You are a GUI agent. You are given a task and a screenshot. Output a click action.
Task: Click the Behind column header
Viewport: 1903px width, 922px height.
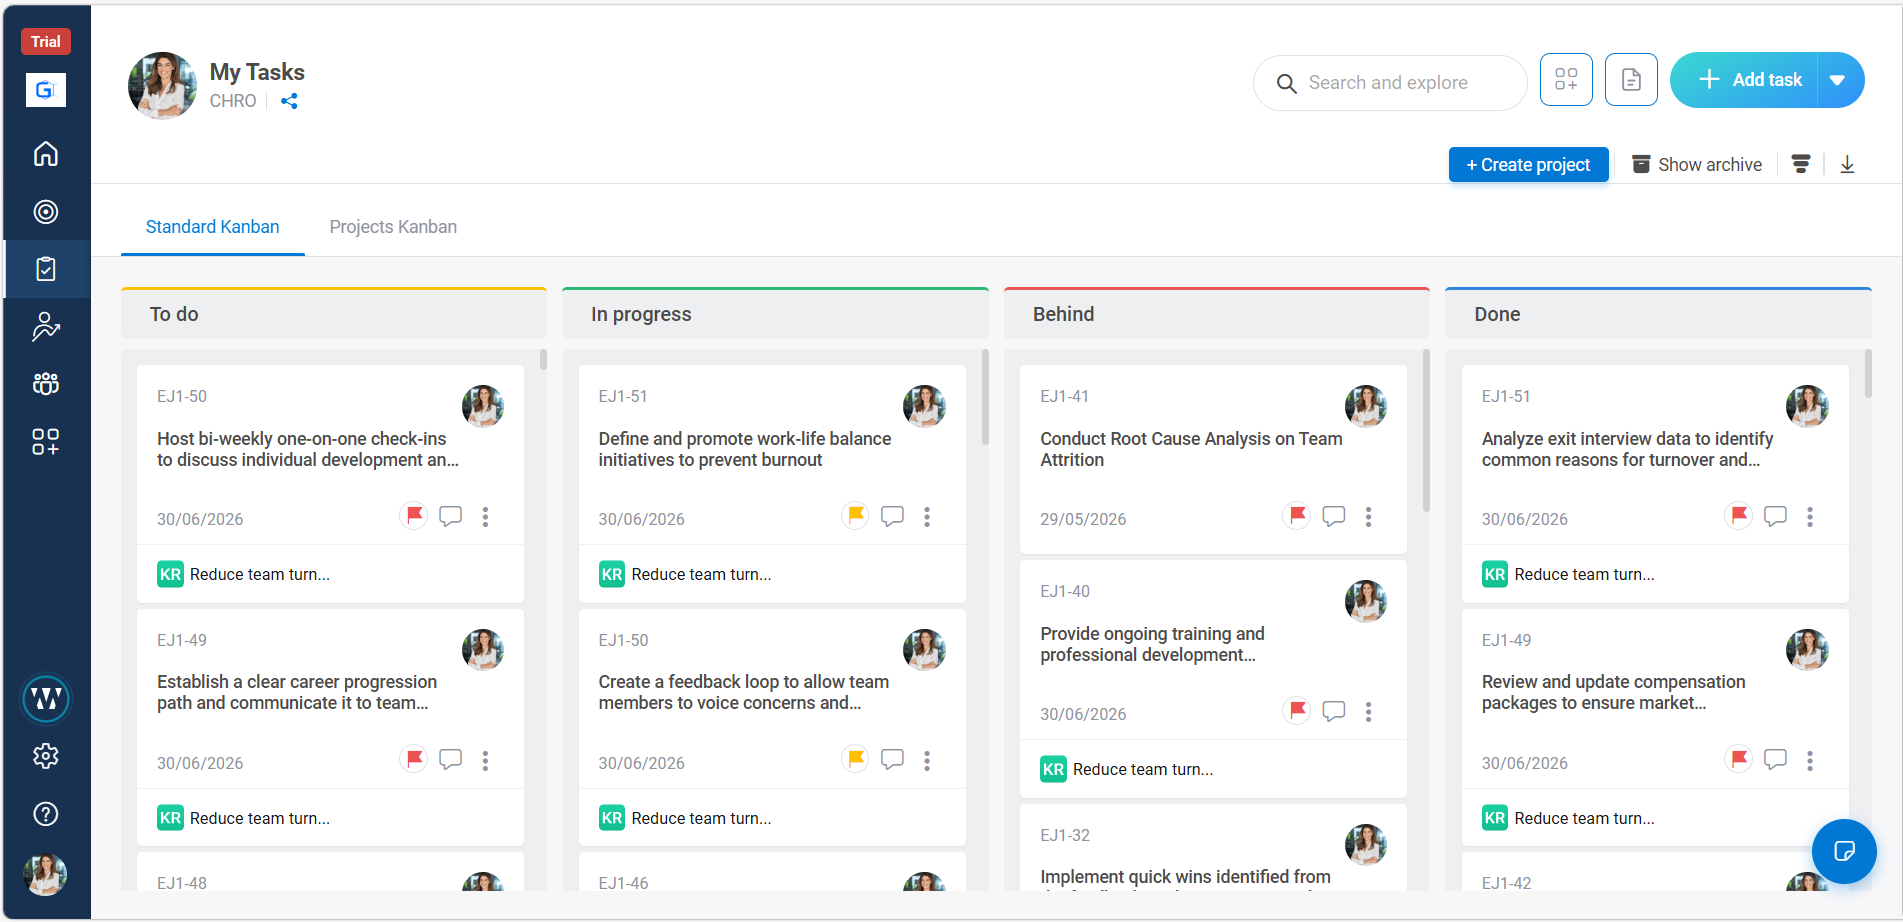(x=1217, y=314)
